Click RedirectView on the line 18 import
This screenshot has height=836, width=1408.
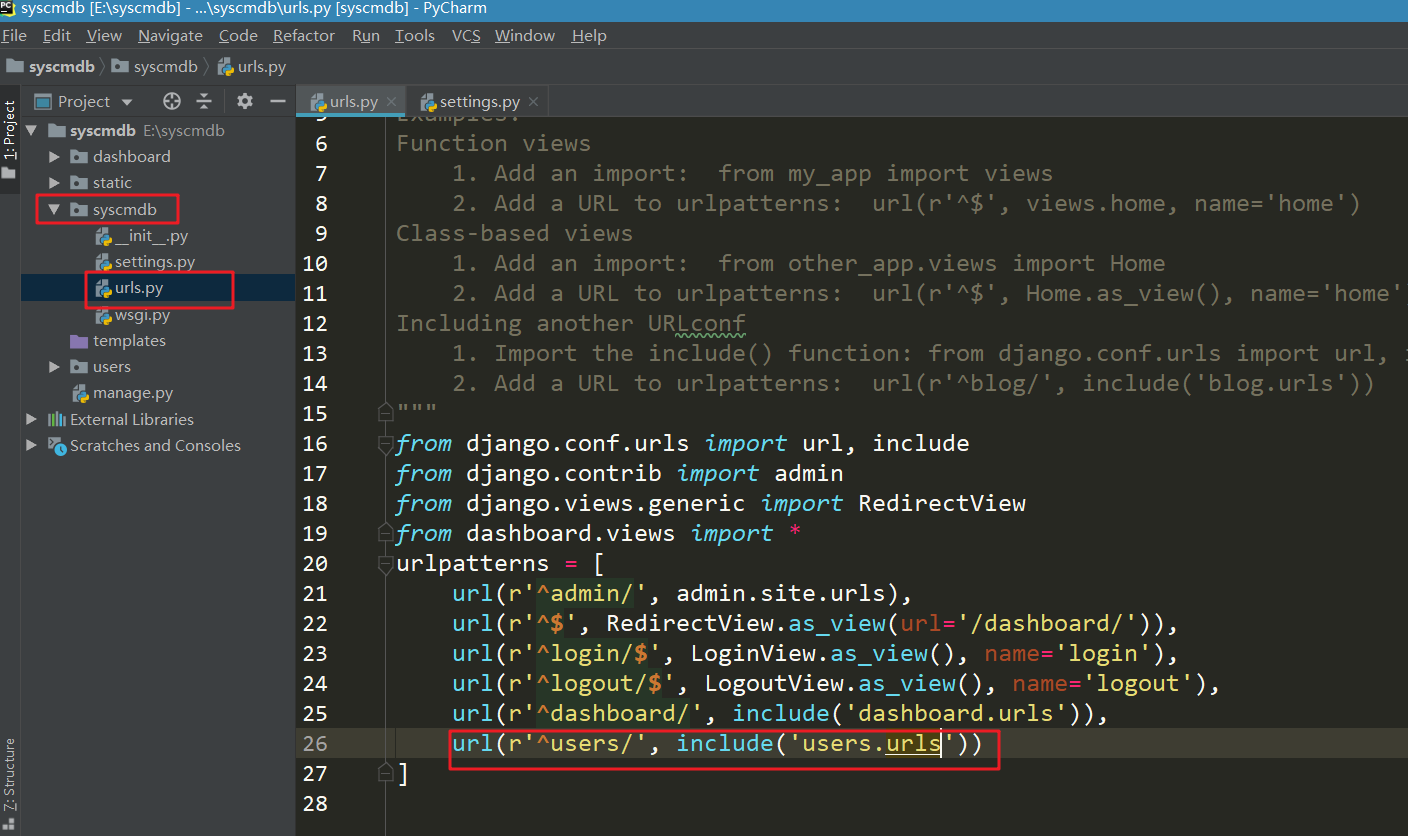click(942, 503)
